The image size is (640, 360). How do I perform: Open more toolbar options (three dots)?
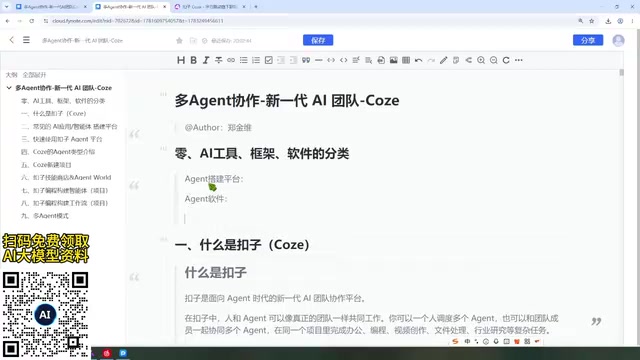click(x=519, y=60)
